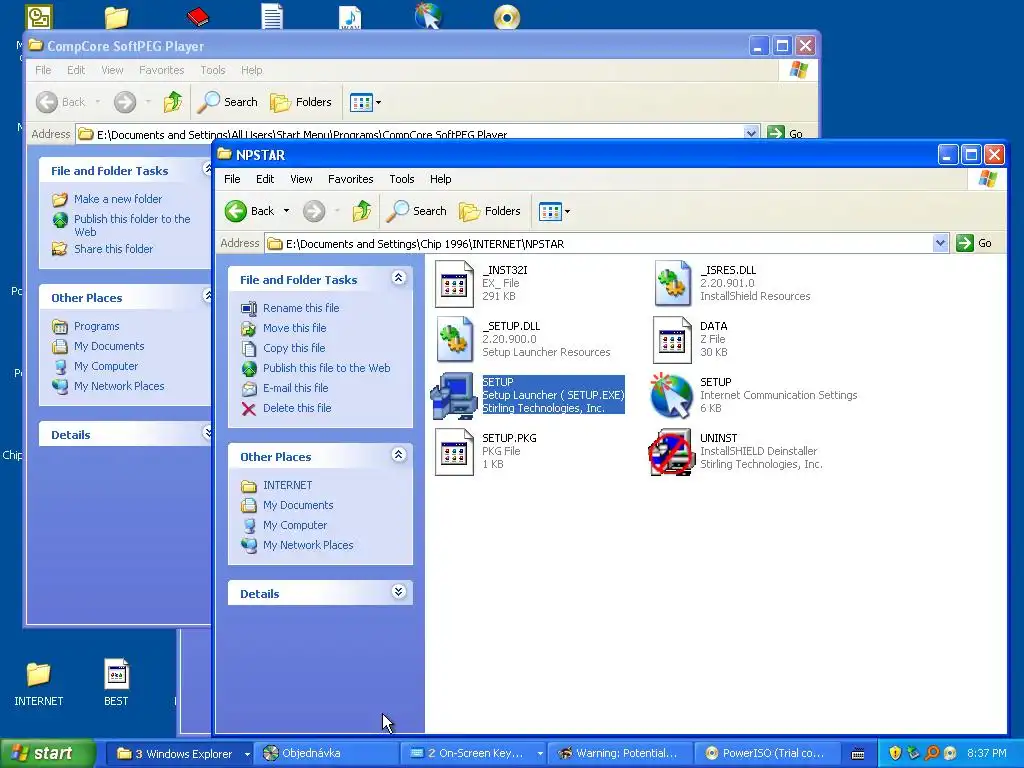Select the BEST desktop file icon
The height and width of the screenshot is (768, 1024).
click(116, 675)
